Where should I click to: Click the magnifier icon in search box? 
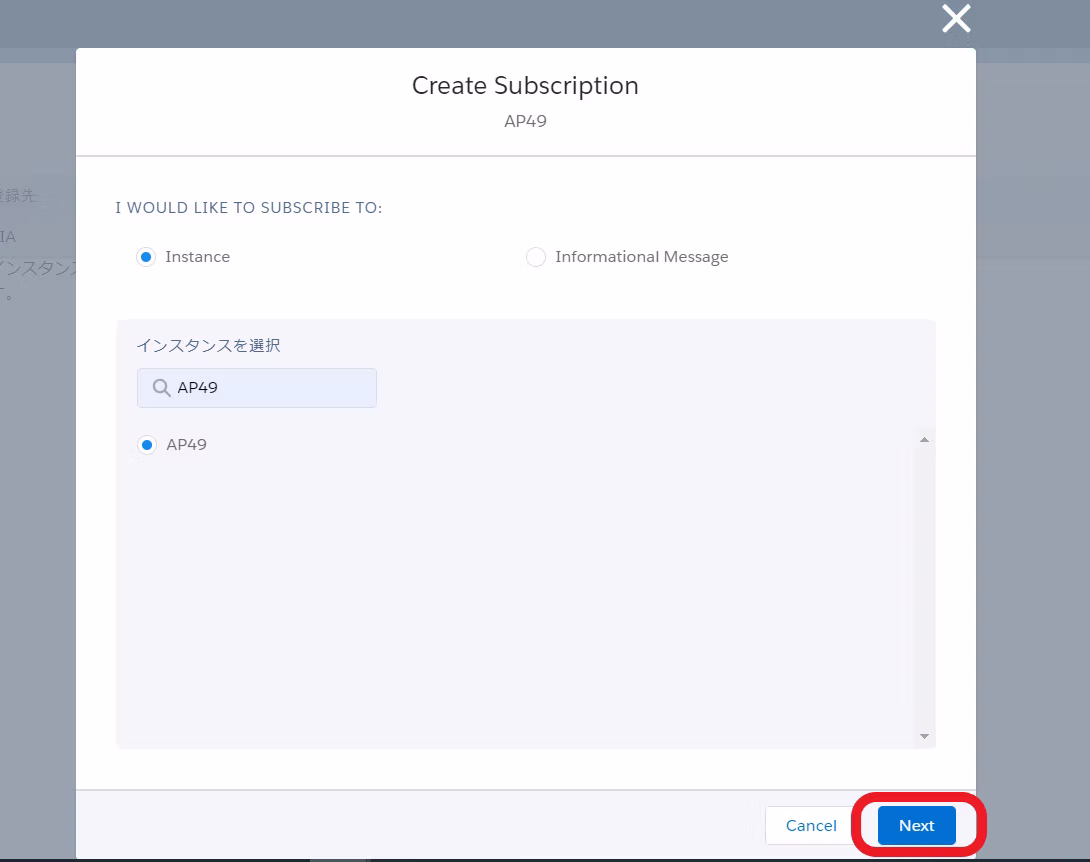click(x=161, y=388)
